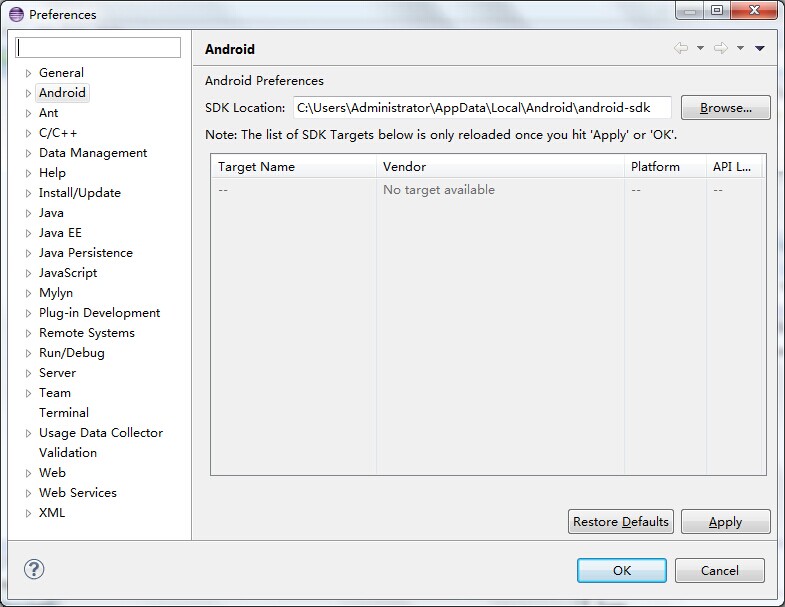Select Plug-in Development category
785x607 pixels.
[x=100, y=313]
